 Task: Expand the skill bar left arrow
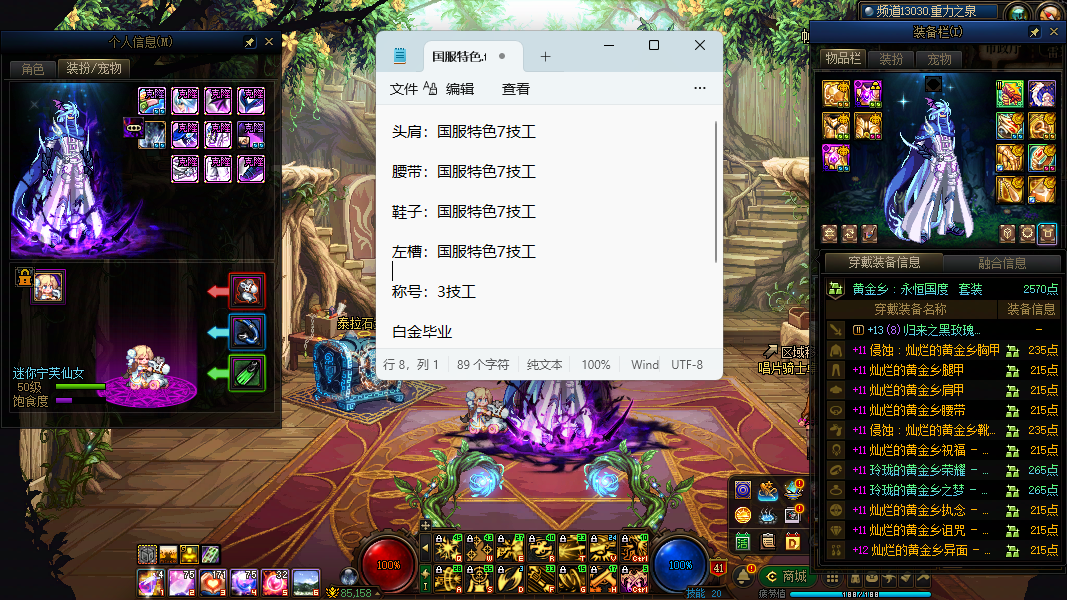tap(424, 548)
